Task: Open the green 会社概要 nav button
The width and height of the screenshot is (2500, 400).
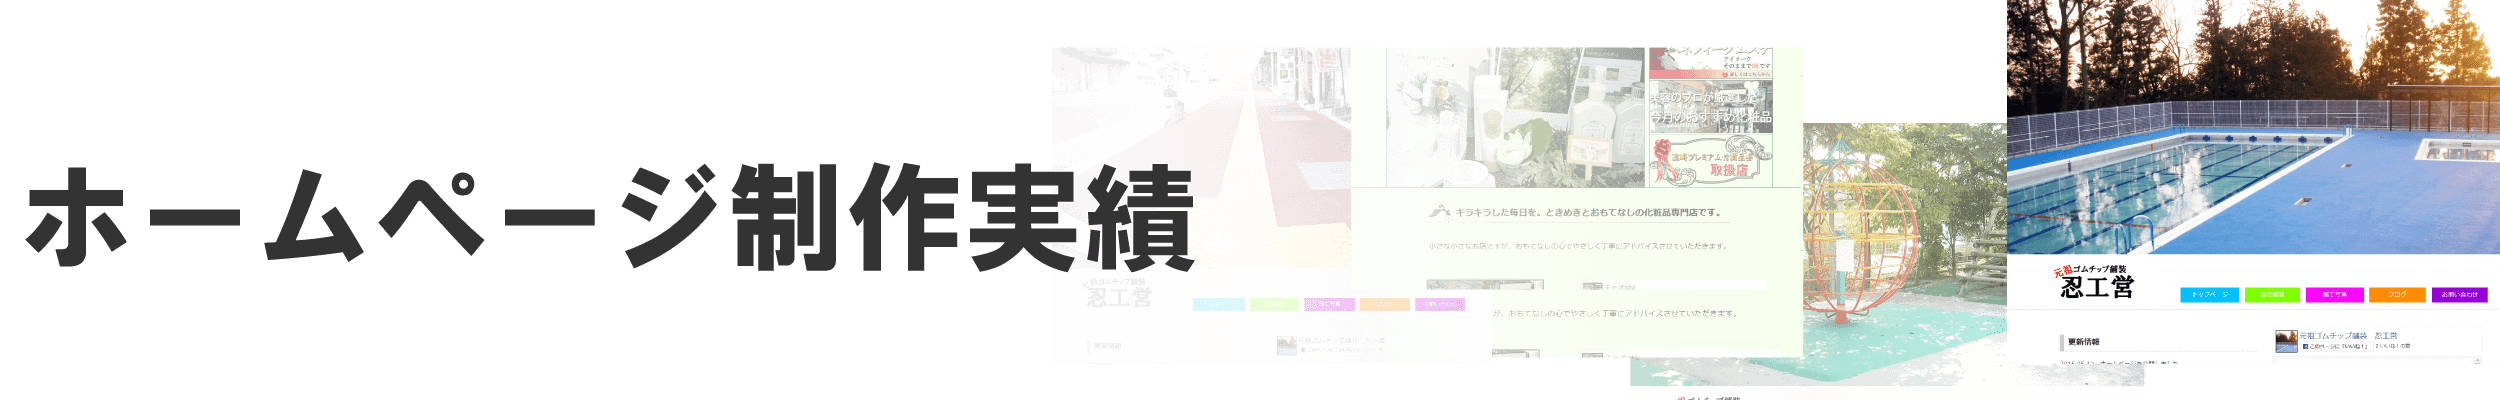Action: [2272, 295]
